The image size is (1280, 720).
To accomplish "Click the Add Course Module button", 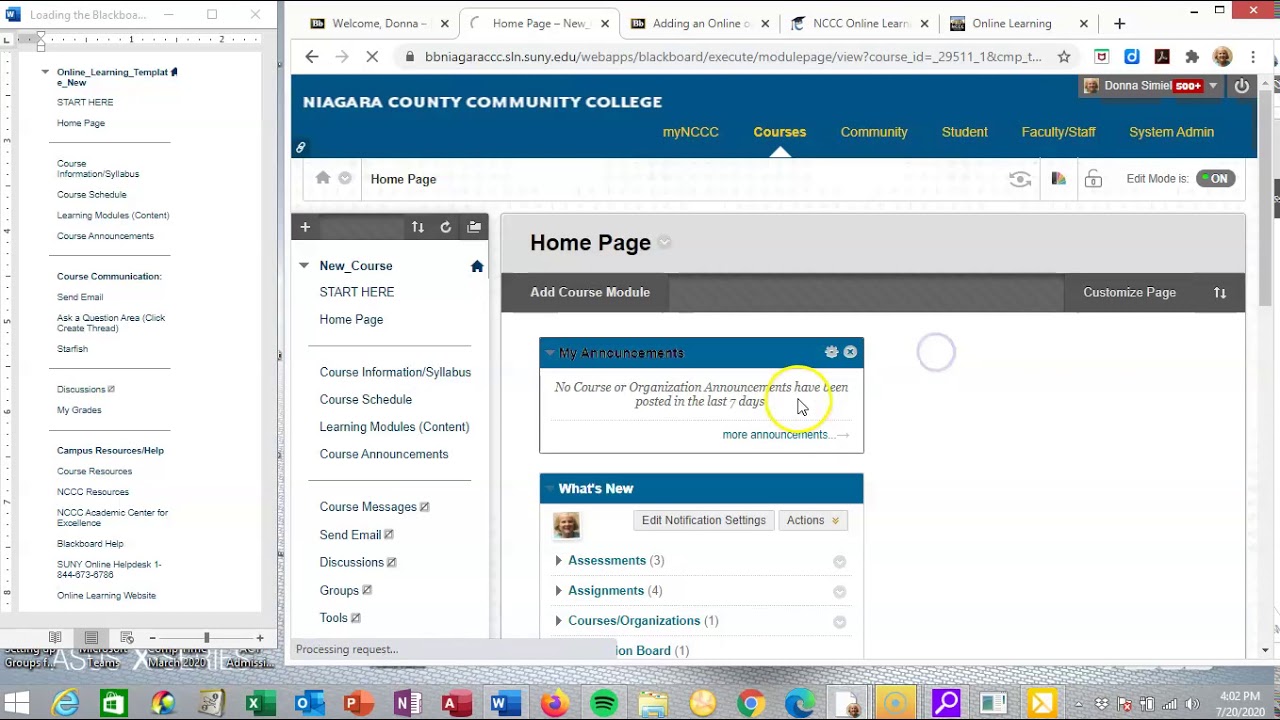I will [x=590, y=293].
